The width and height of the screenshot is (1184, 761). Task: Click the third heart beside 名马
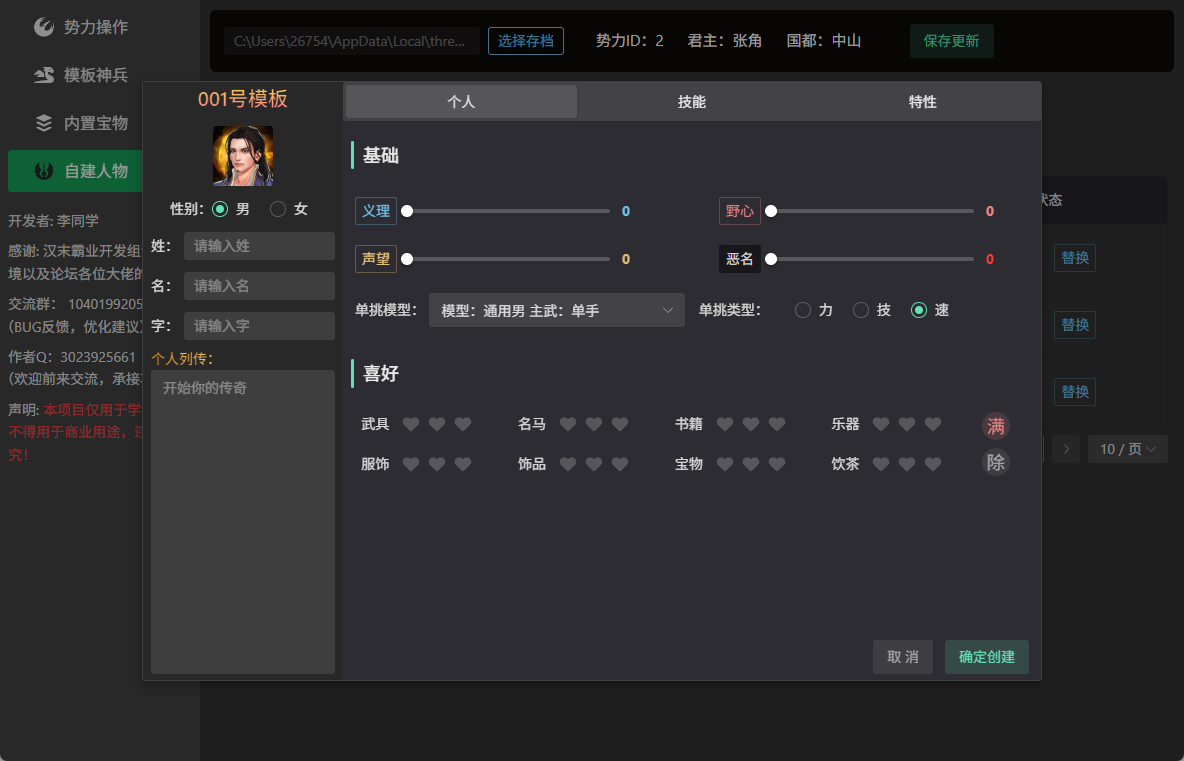(x=620, y=424)
